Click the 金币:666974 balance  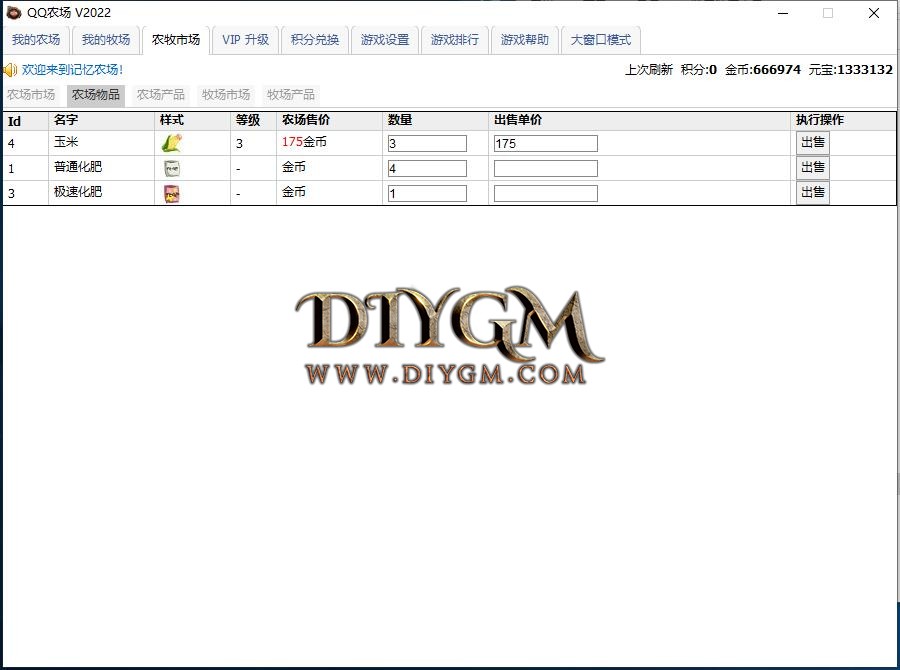point(763,70)
